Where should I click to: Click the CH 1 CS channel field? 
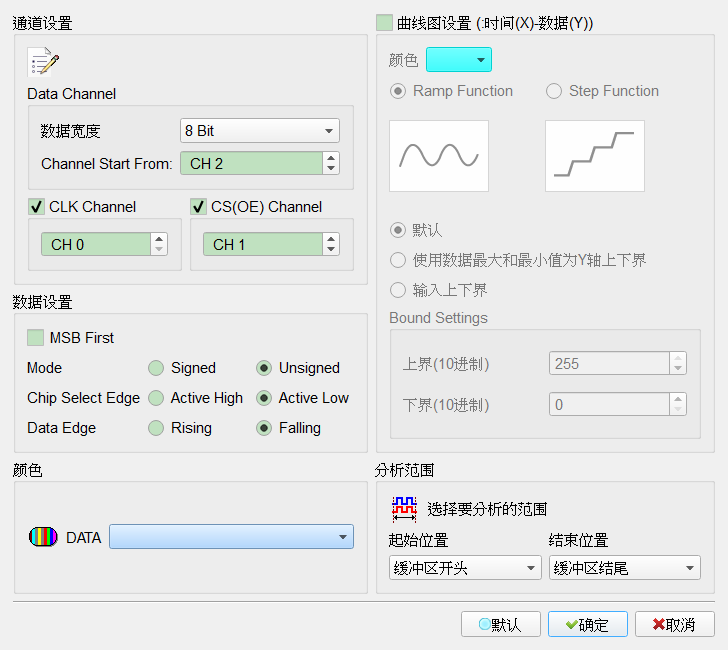[262, 244]
